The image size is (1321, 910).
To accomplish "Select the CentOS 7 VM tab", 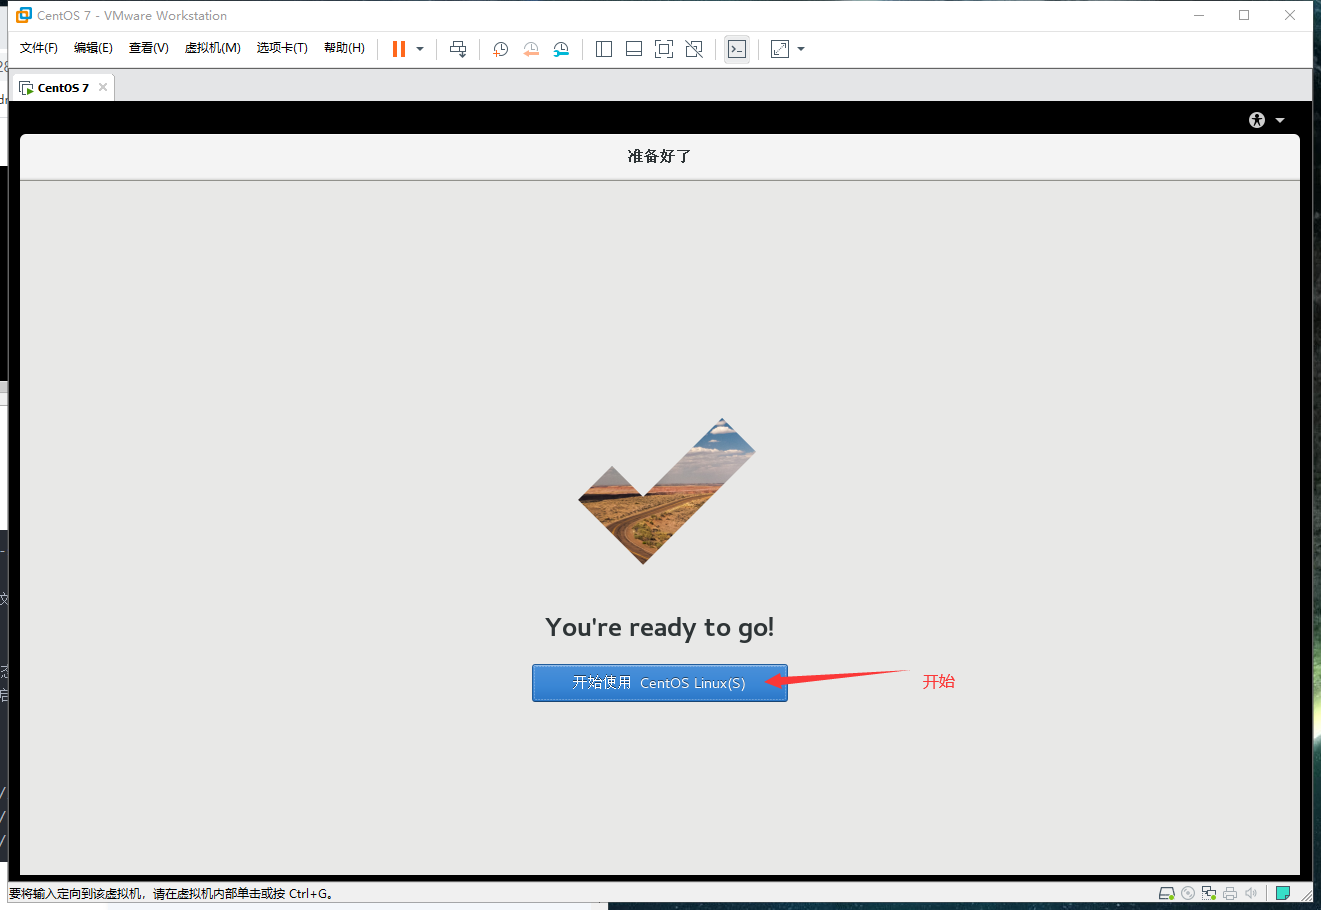I will 62,88.
